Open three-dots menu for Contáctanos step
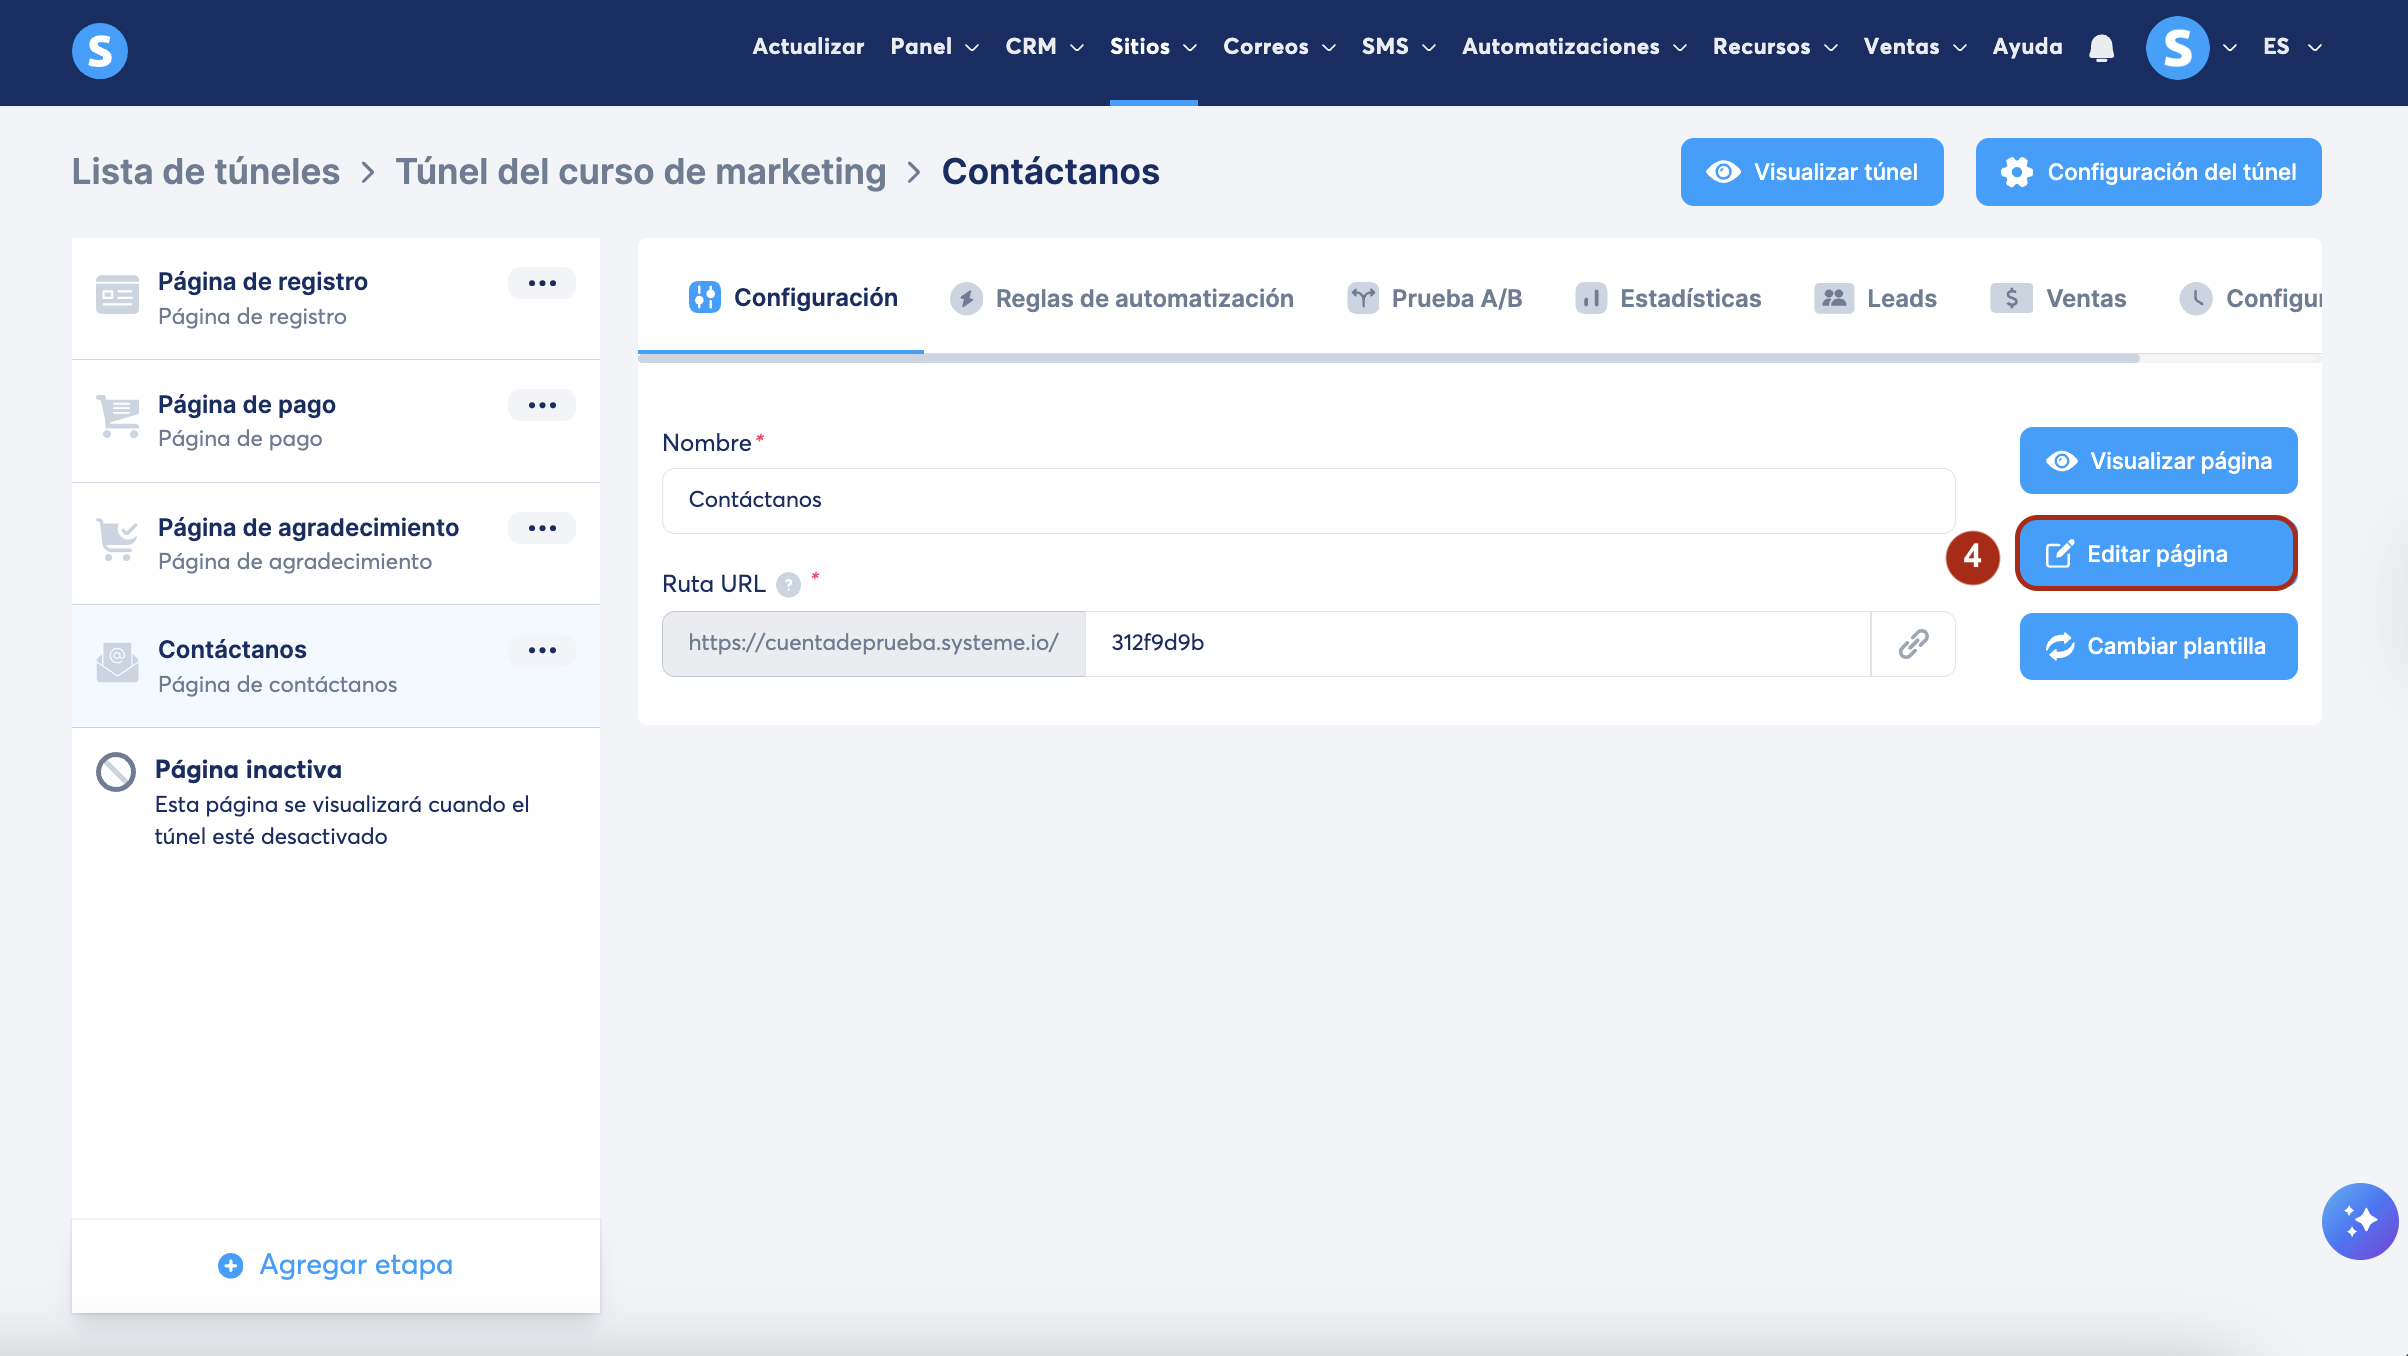Viewport: 2408px width, 1356px height. pyautogui.click(x=542, y=650)
